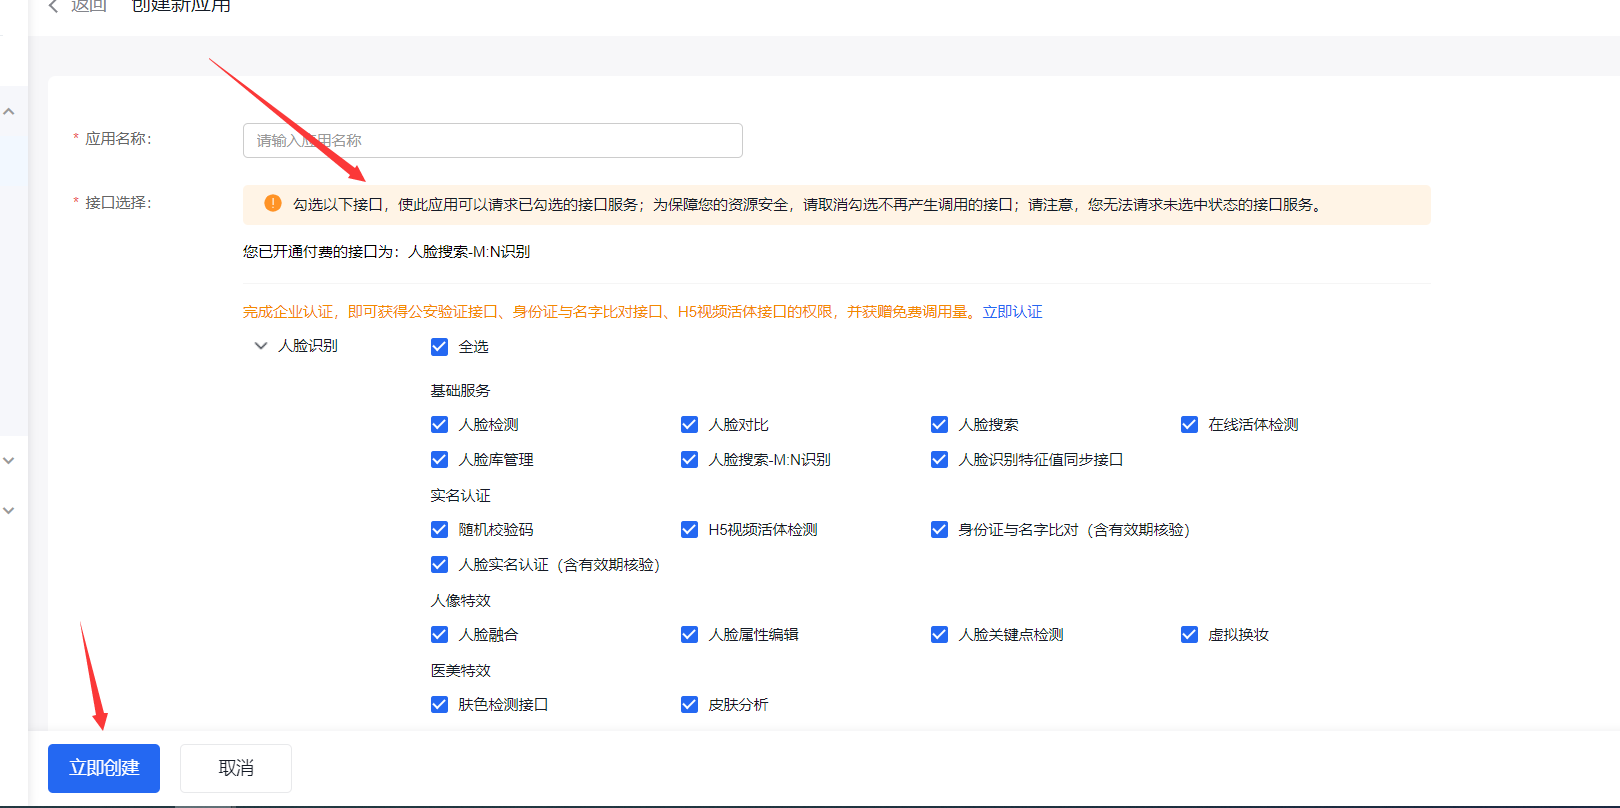1620x808 pixels.
Task: Click the 实名认证 section heading
Action: pos(461,496)
